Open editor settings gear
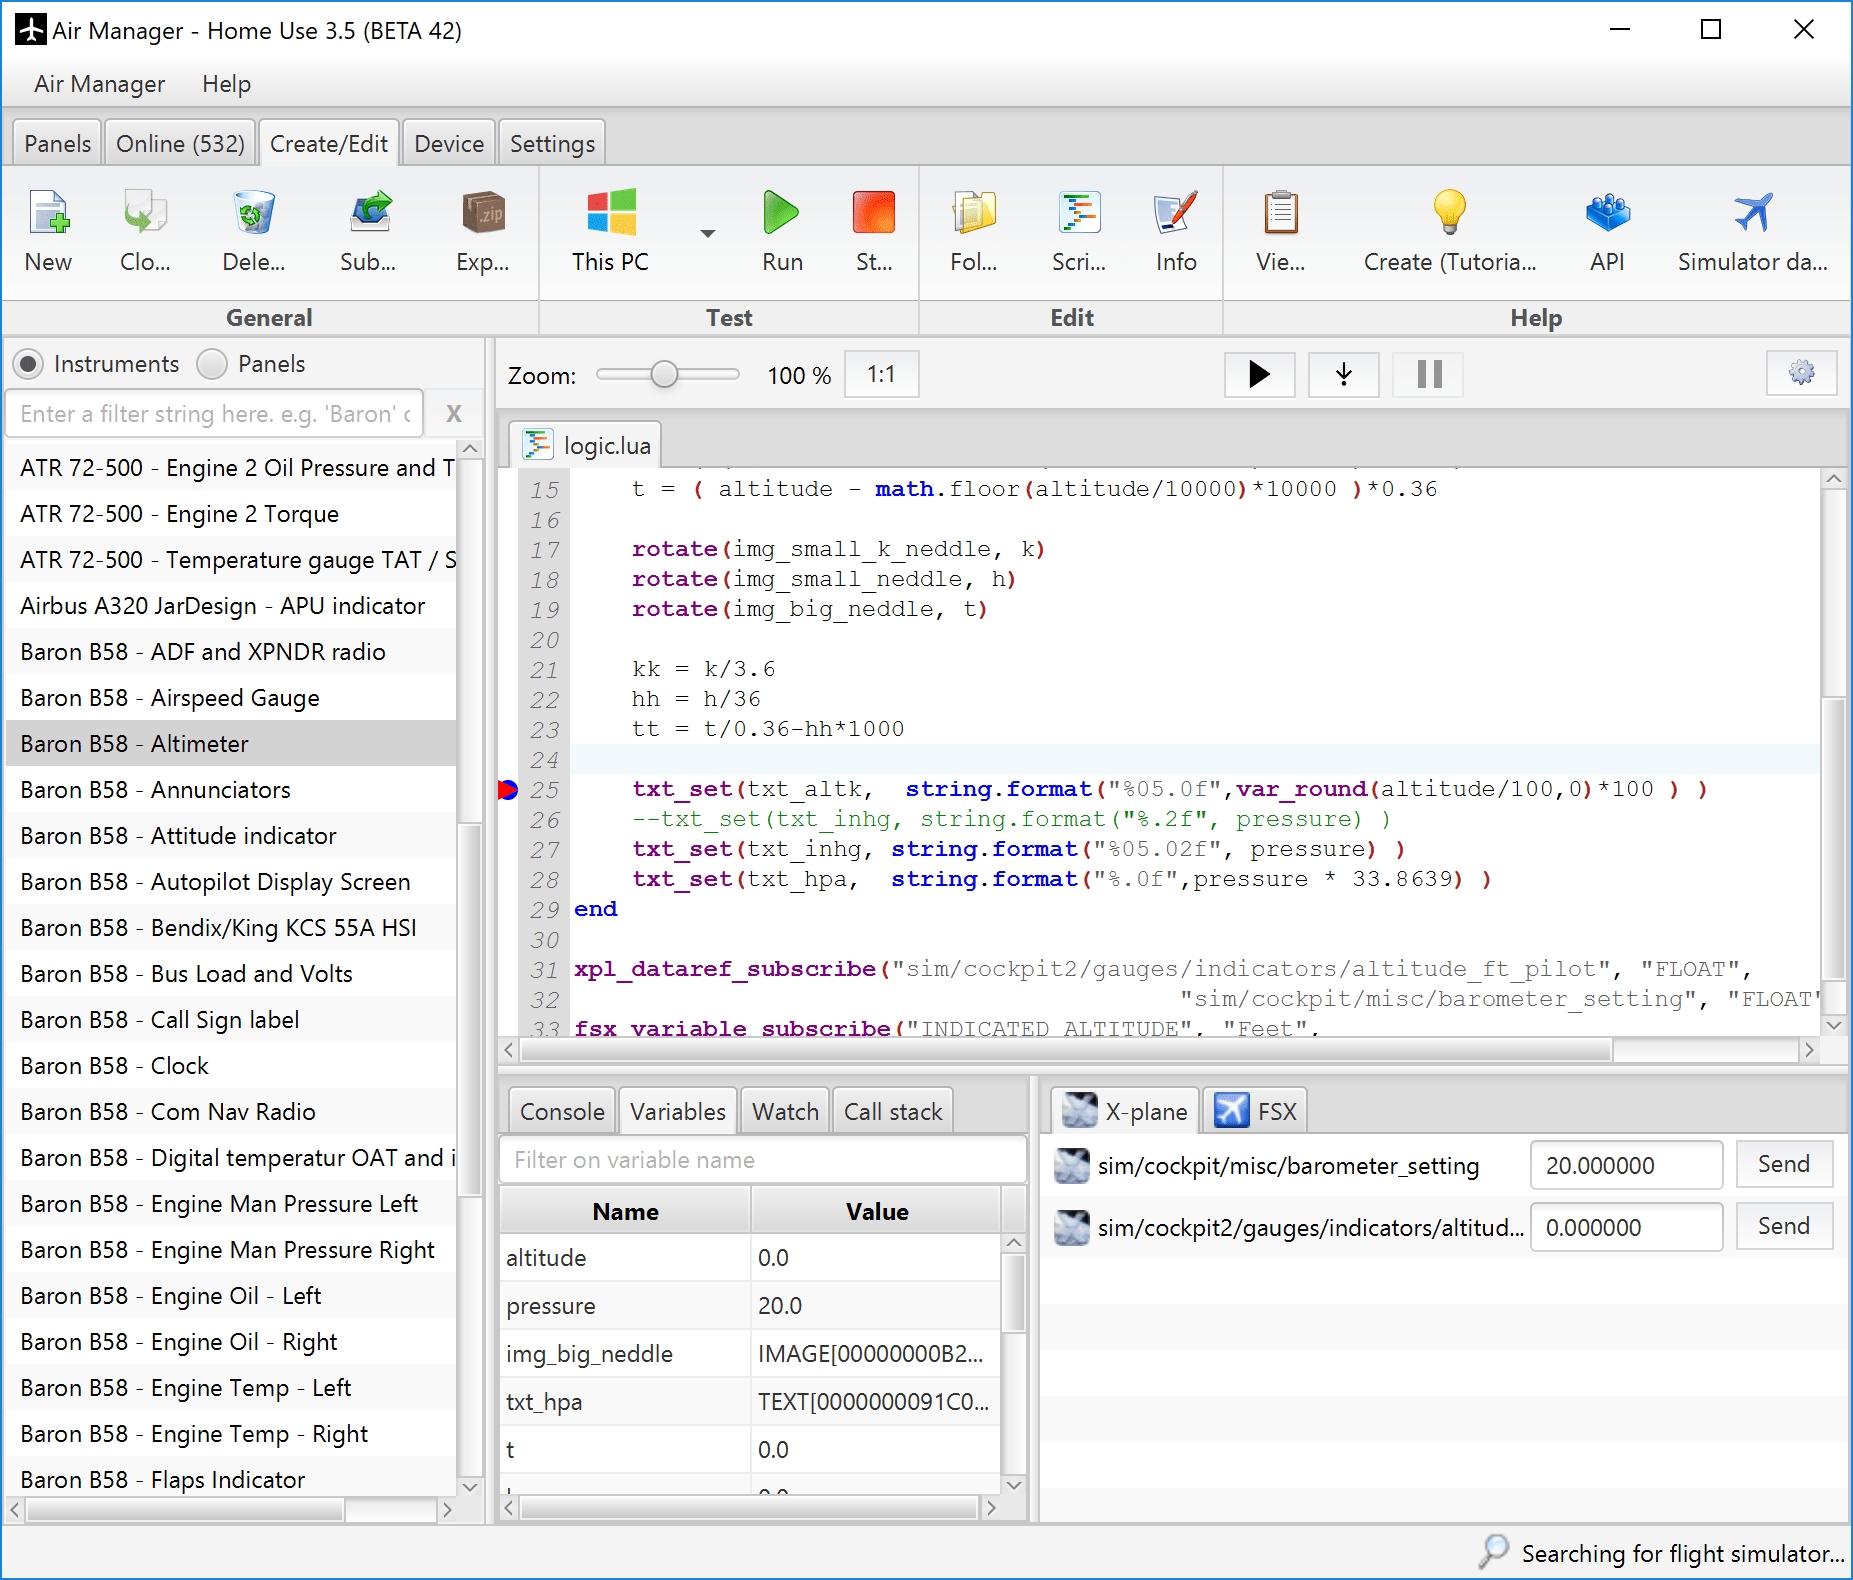 1802,374
